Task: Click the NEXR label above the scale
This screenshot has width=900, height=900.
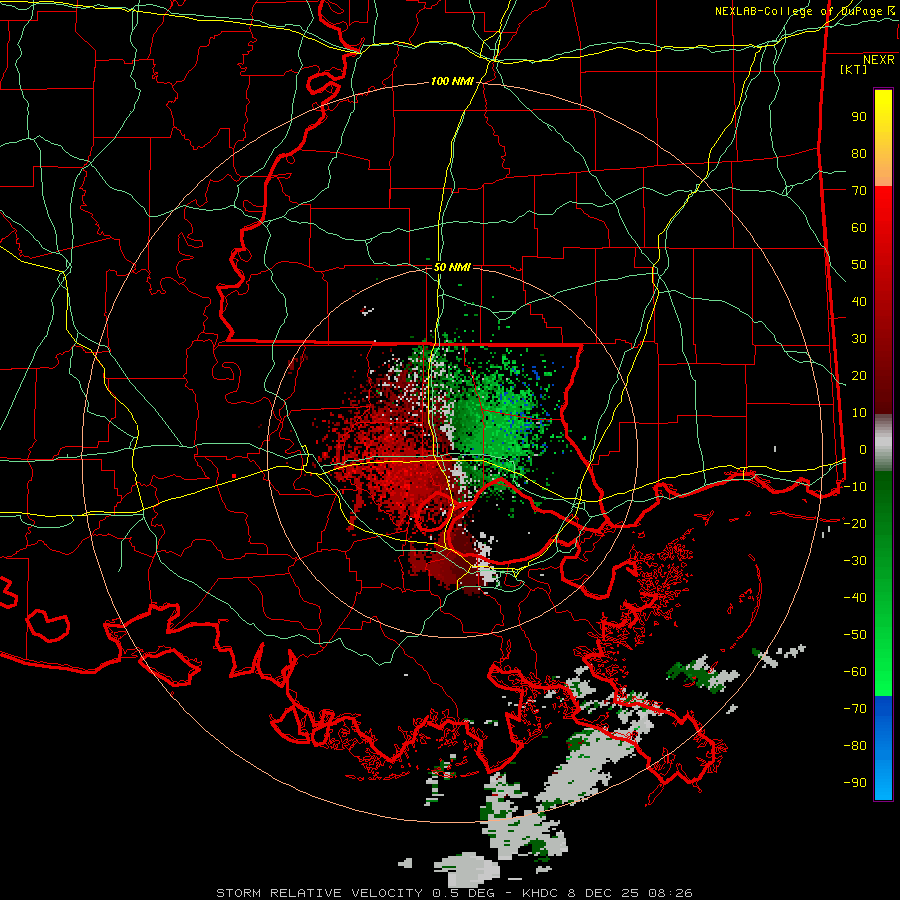Action: point(879,60)
